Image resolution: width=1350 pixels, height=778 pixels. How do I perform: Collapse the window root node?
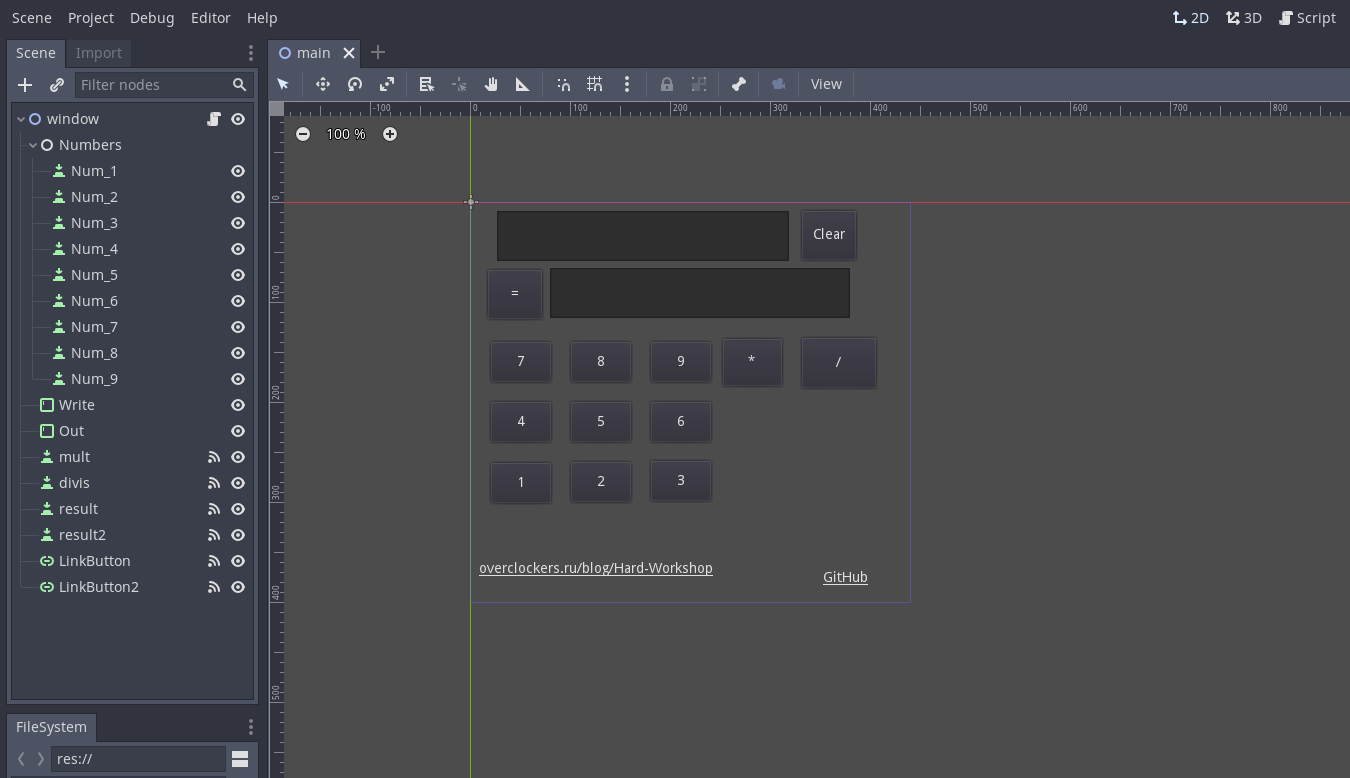point(21,119)
